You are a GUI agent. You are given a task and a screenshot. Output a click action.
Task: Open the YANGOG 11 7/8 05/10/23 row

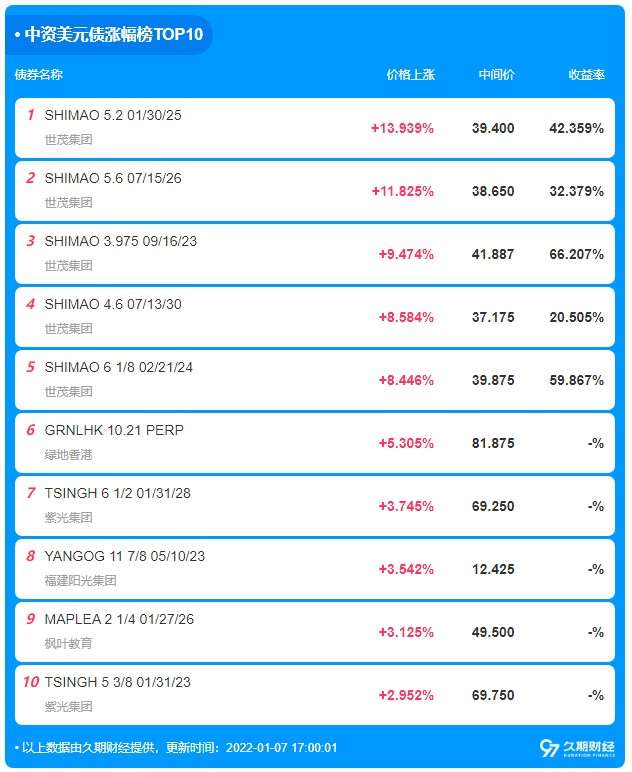tap(315, 569)
